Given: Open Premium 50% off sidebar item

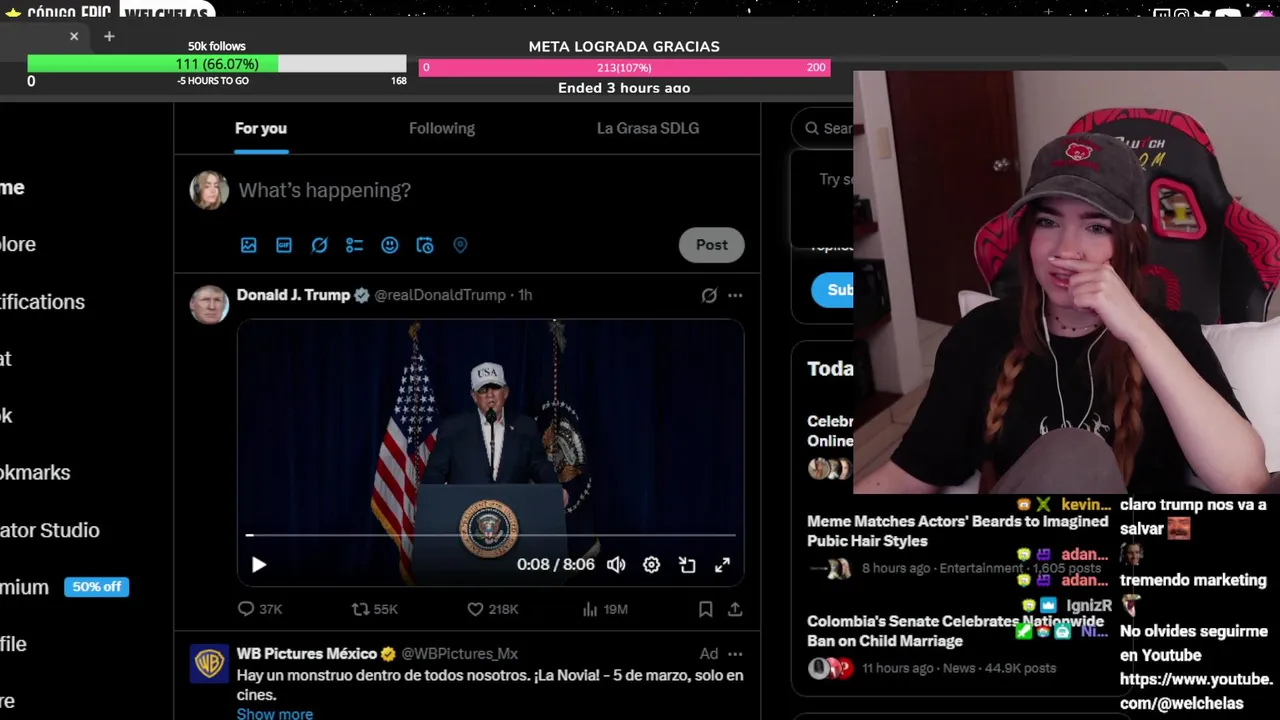Looking at the screenshot, I should (x=65, y=587).
